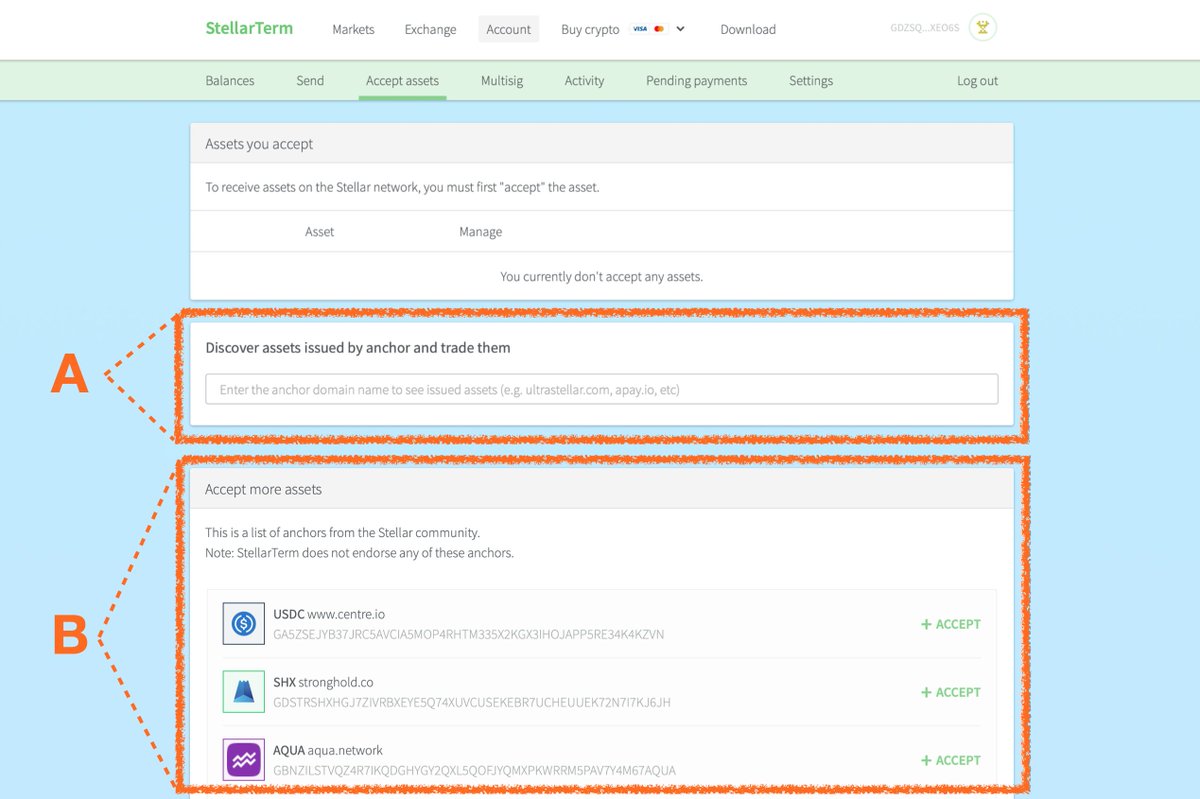Click the Assets you accept heading
This screenshot has height=799, width=1200.
click(x=259, y=144)
